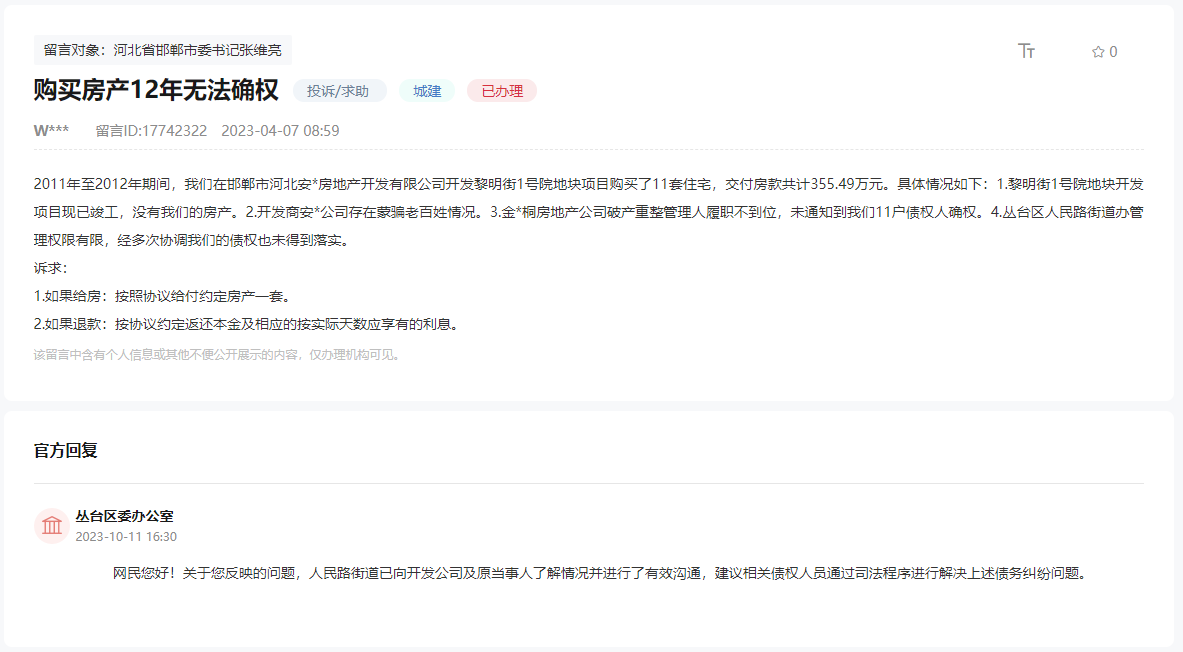Screen dimensions: 1183x652
Task: Click the title 购买房产12年无法确权
Action: (x=156, y=91)
